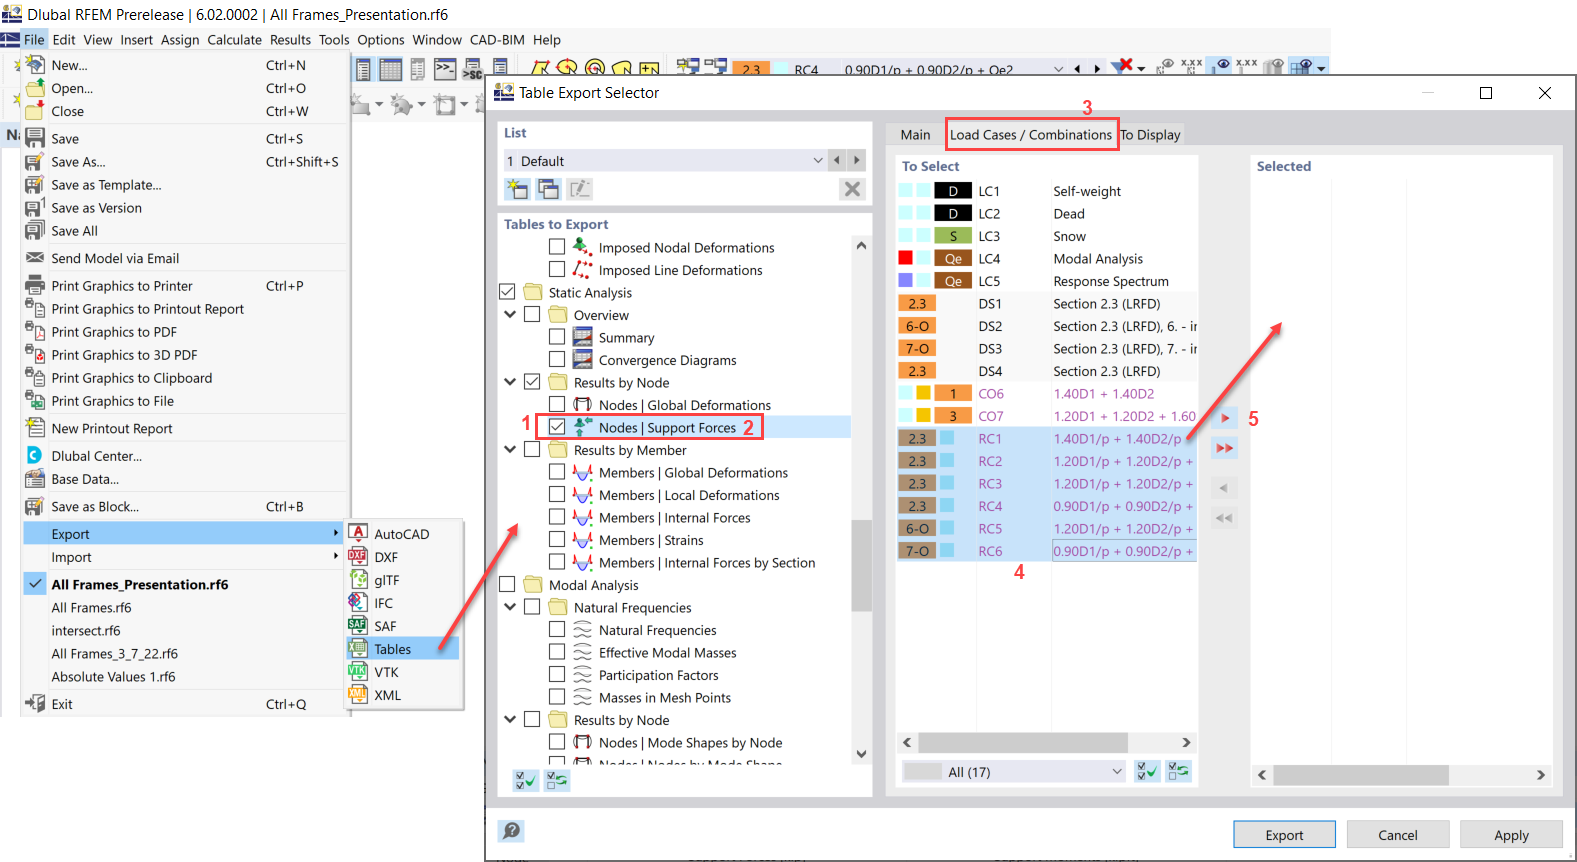
Task: Enable Convergence Diagrams checkbox
Action: point(557,359)
